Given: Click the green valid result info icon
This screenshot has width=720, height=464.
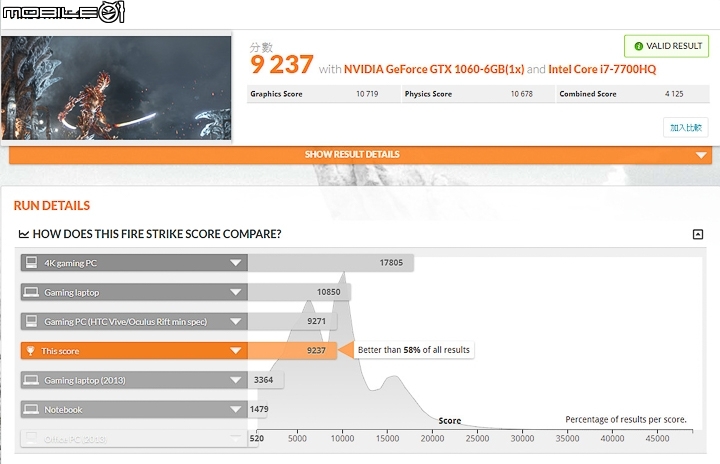Looking at the screenshot, I should coord(638,46).
